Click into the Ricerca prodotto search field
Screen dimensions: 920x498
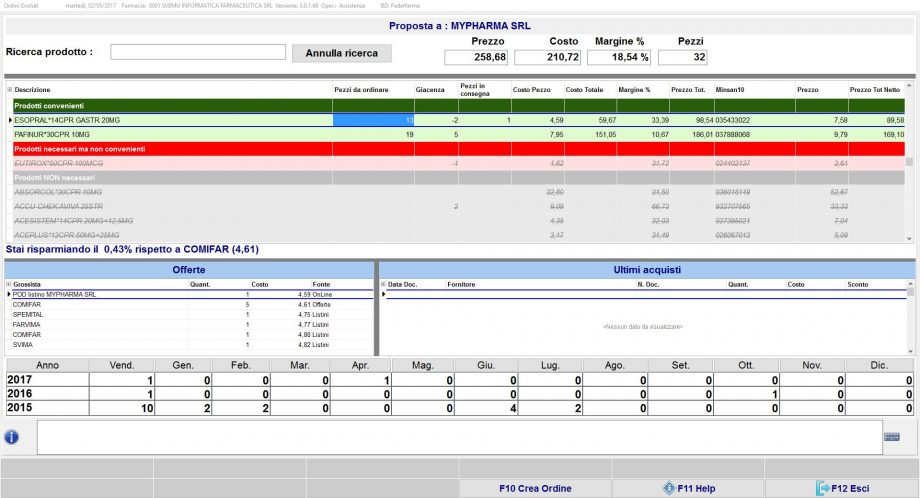coord(197,52)
